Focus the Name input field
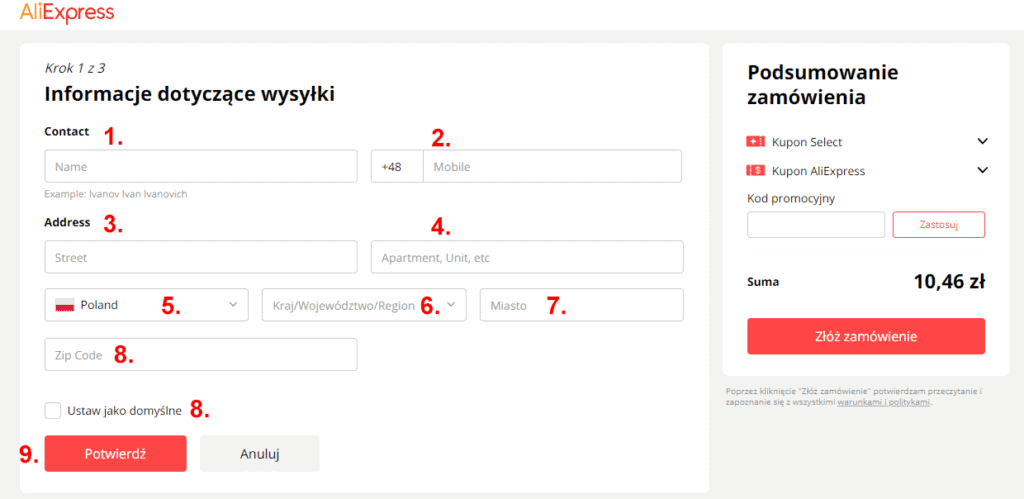Screen dimensions: 1024x499 click(x=201, y=167)
